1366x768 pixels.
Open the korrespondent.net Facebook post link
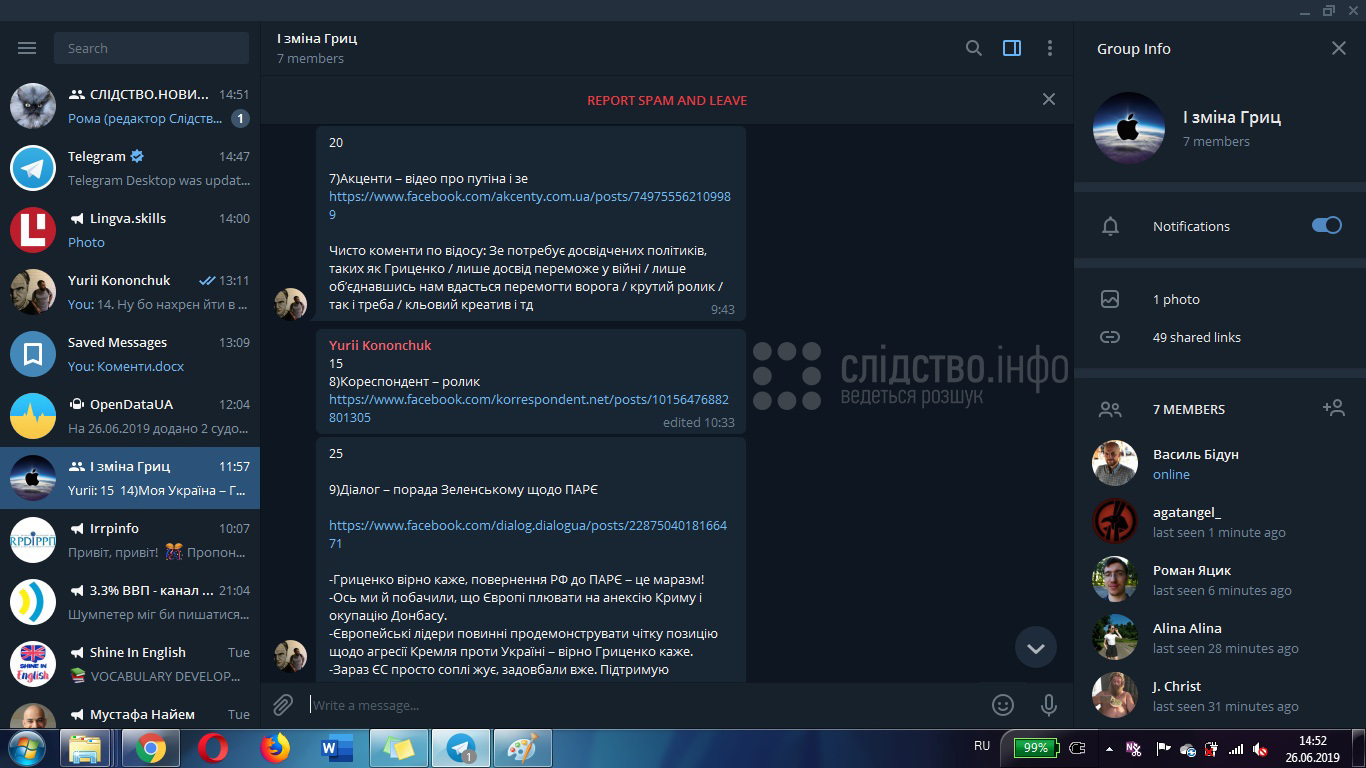529,408
